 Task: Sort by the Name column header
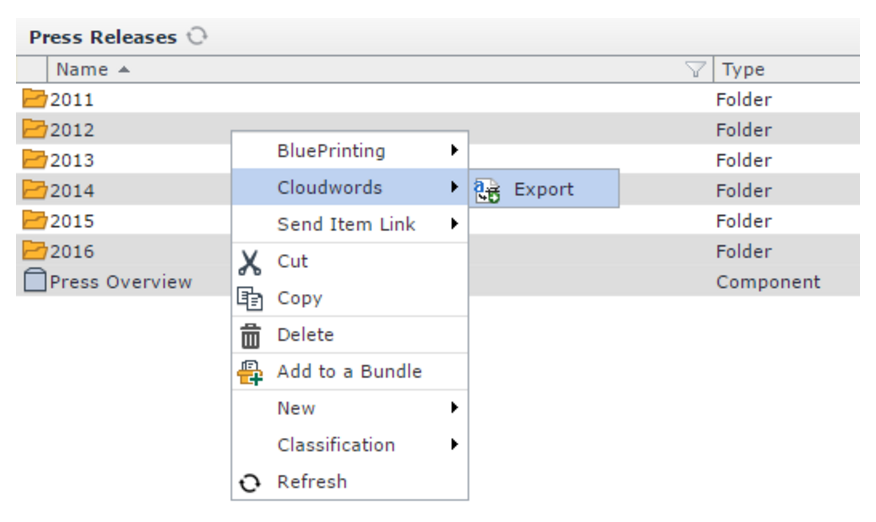tap(82, 69)
